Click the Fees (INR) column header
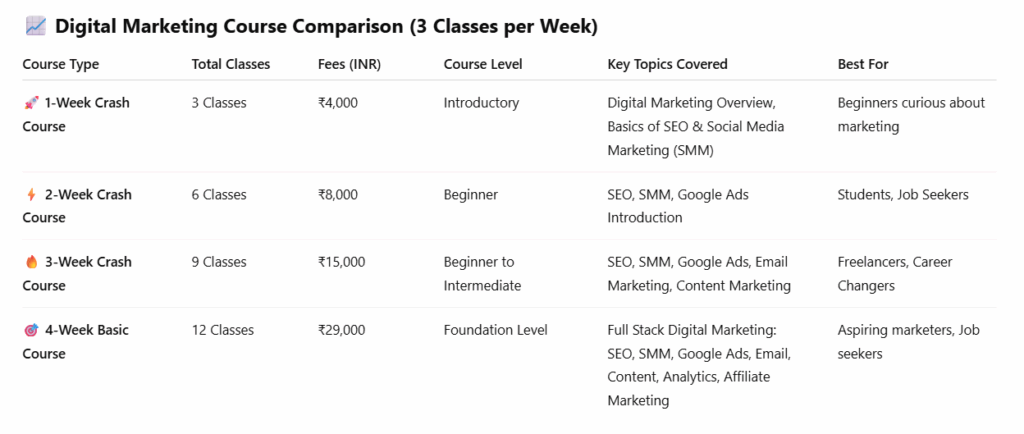 click(349, 65)
